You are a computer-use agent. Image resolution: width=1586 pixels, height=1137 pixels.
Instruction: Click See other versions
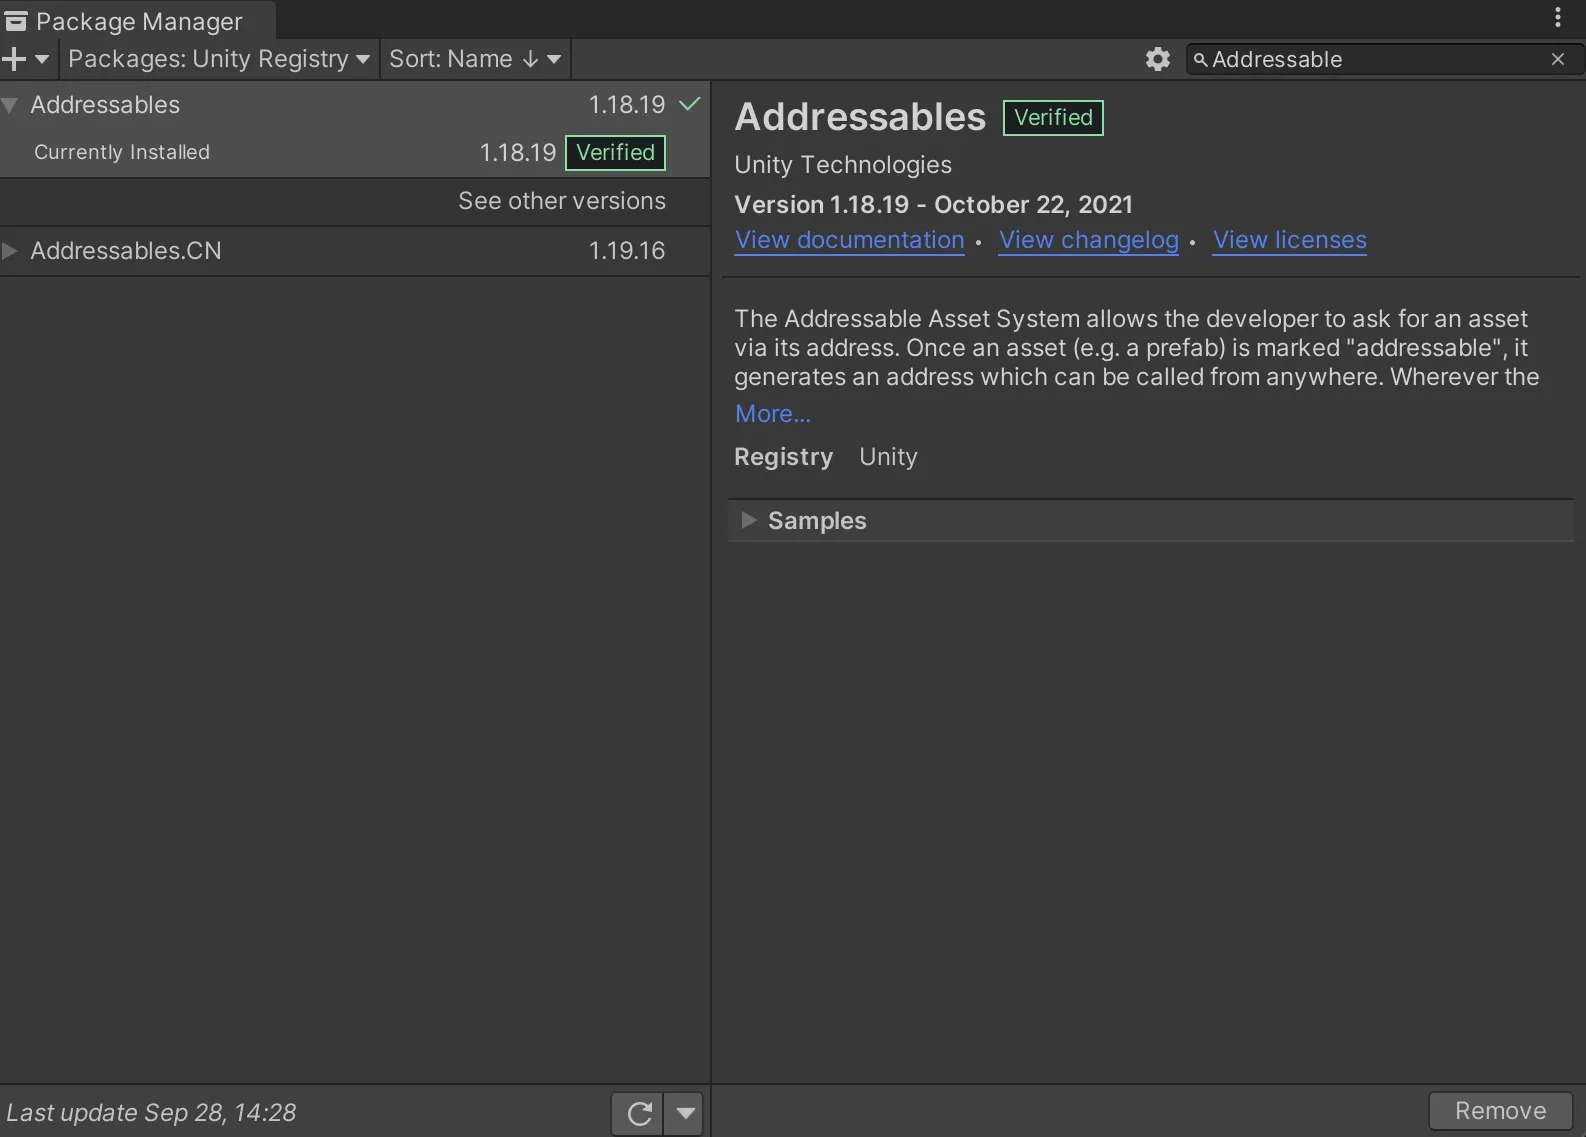click(x=562, y=201)
